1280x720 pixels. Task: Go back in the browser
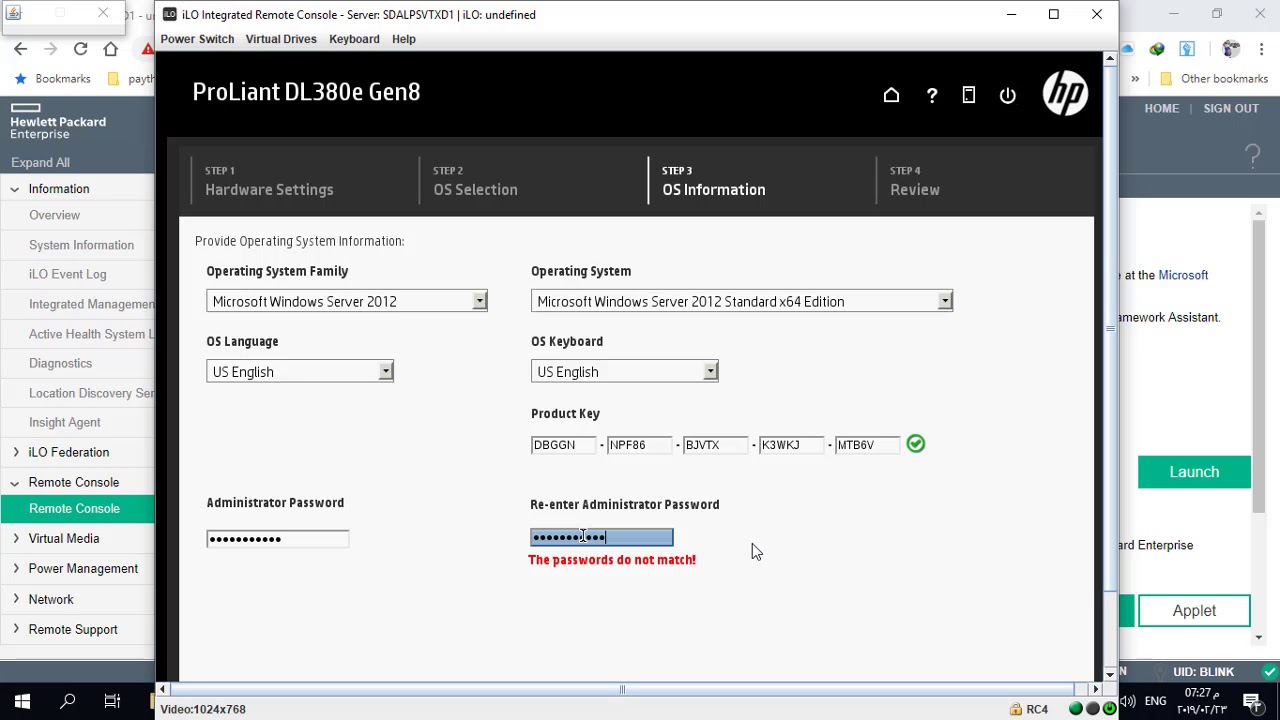(x=21, y=49)
